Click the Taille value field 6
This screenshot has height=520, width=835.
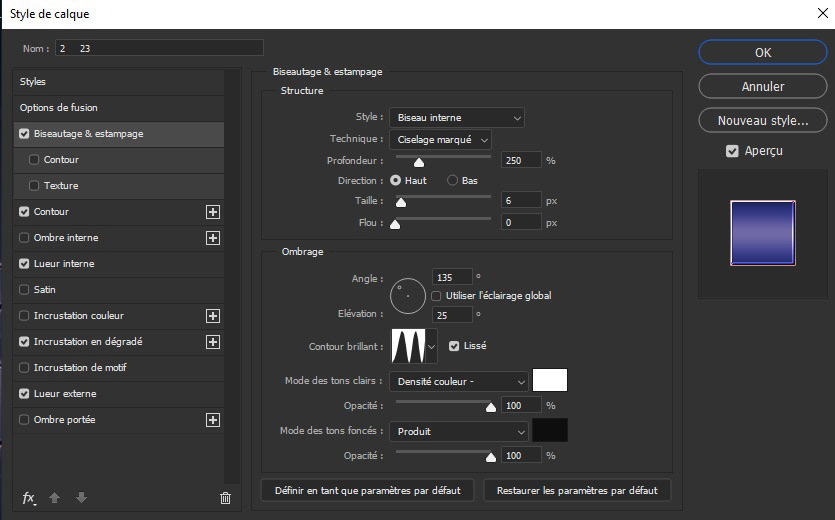(521, 200)
